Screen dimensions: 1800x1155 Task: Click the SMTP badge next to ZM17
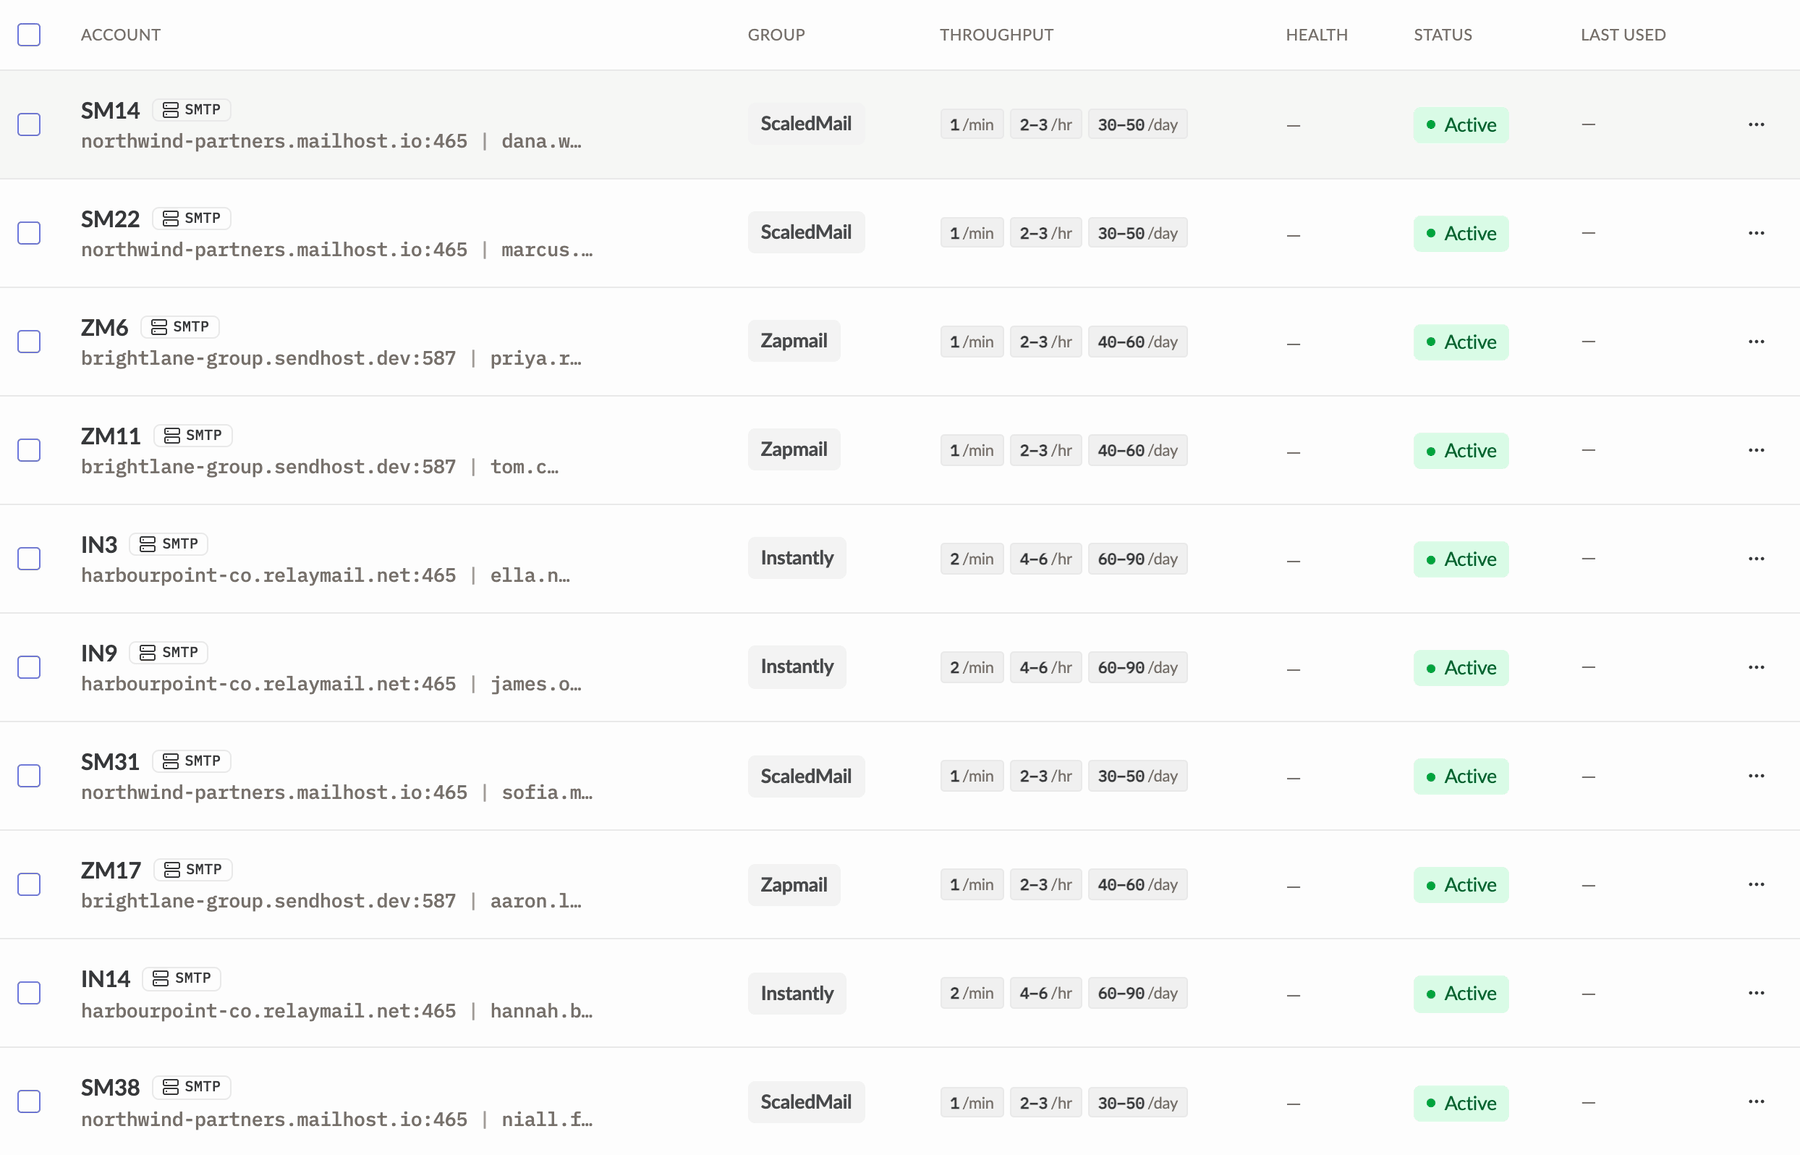193,870
